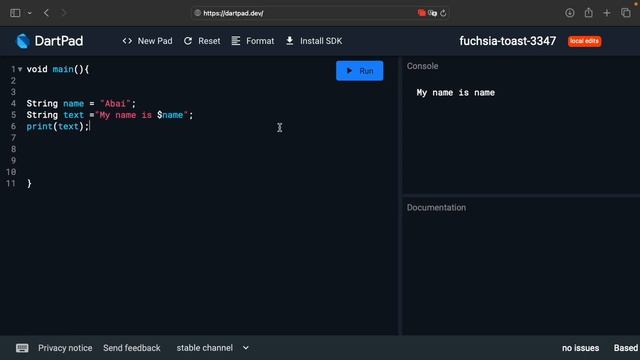Collapse the main function fold arrow
Image resolution: width=640 pixels, height=360 pixels.
tap(20, 69)
